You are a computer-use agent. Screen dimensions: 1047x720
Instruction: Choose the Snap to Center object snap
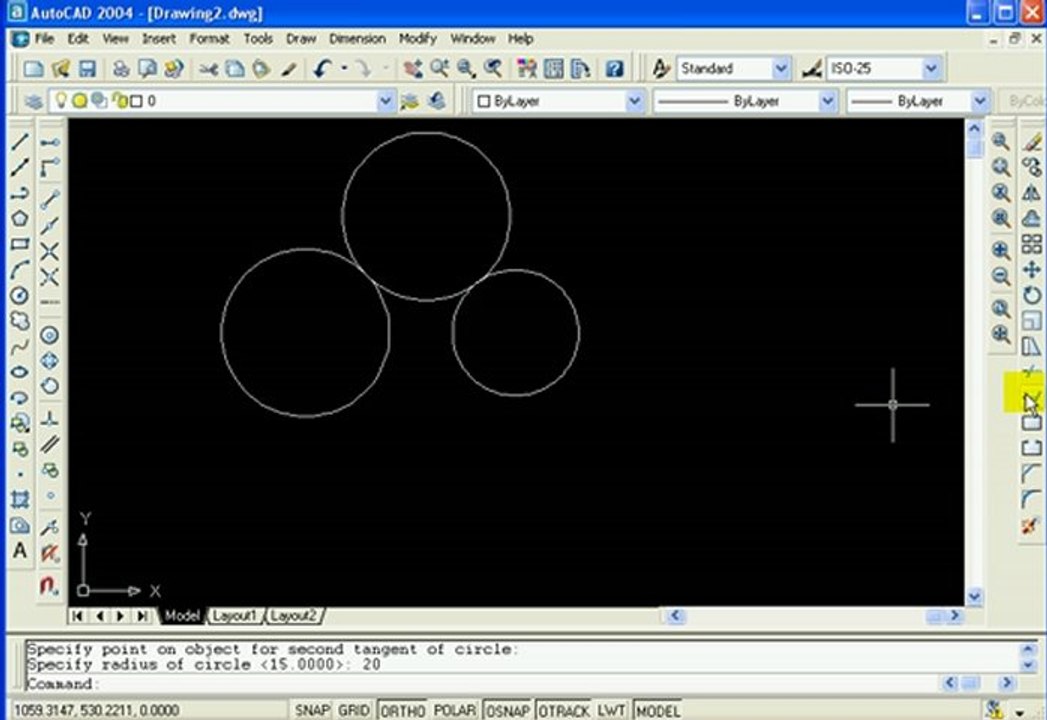50,335
